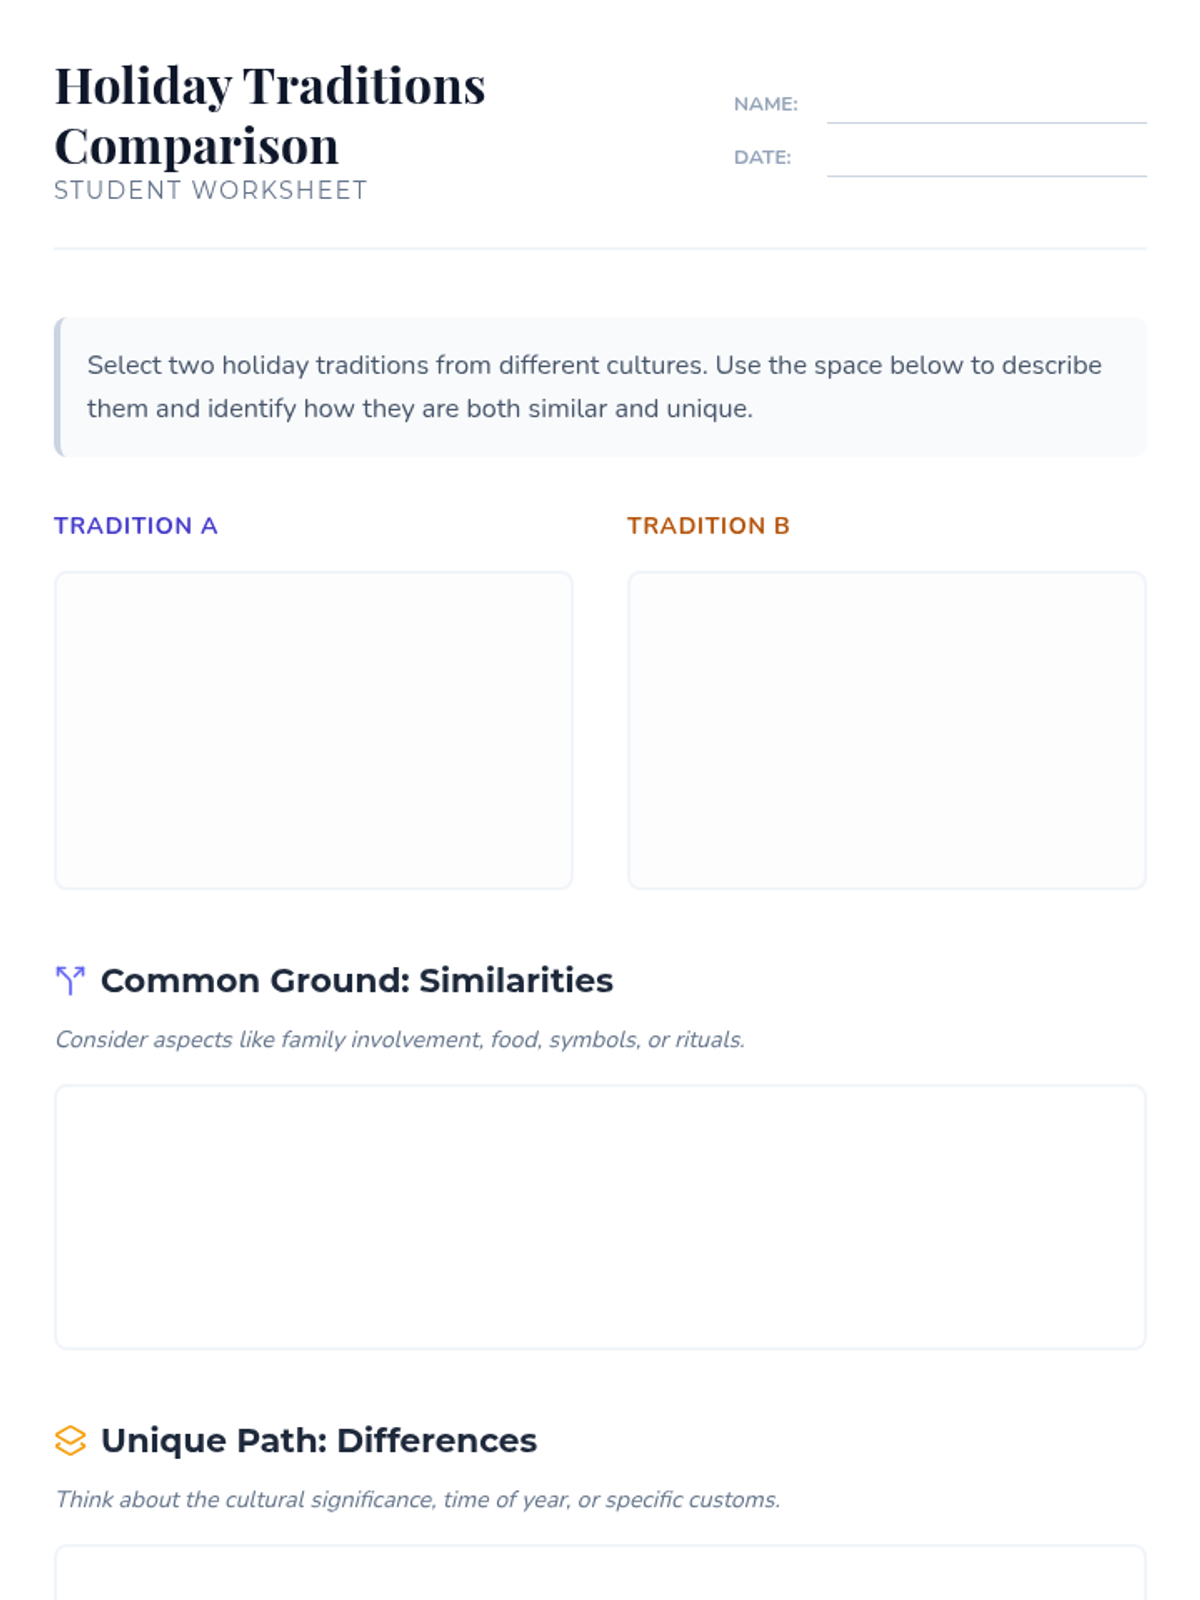Click the Tradition B heading
This screenshot has width=1200, height=1600.
click(x=708, y=526)
